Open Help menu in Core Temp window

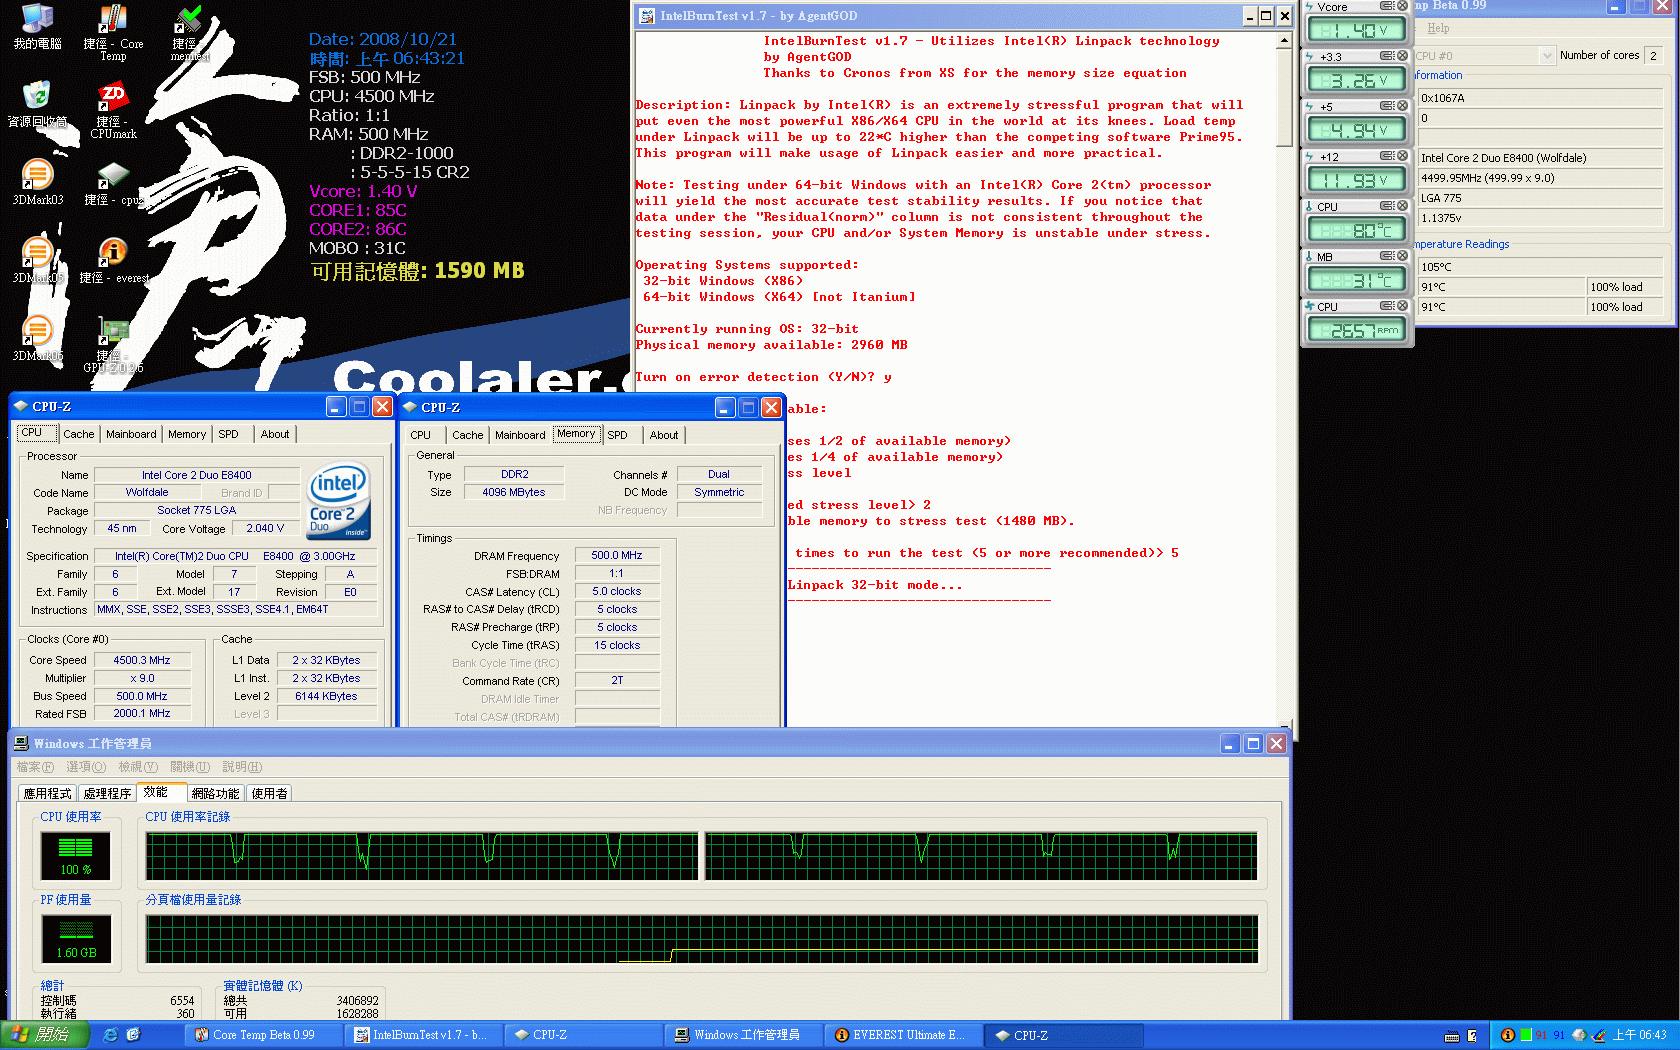(1438, 28)
